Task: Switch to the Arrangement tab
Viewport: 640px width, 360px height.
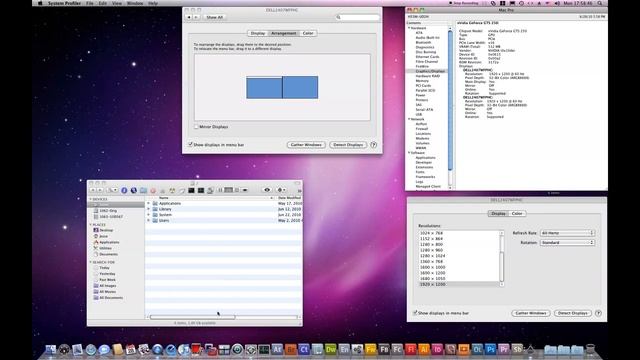Action: coord(284,33)
